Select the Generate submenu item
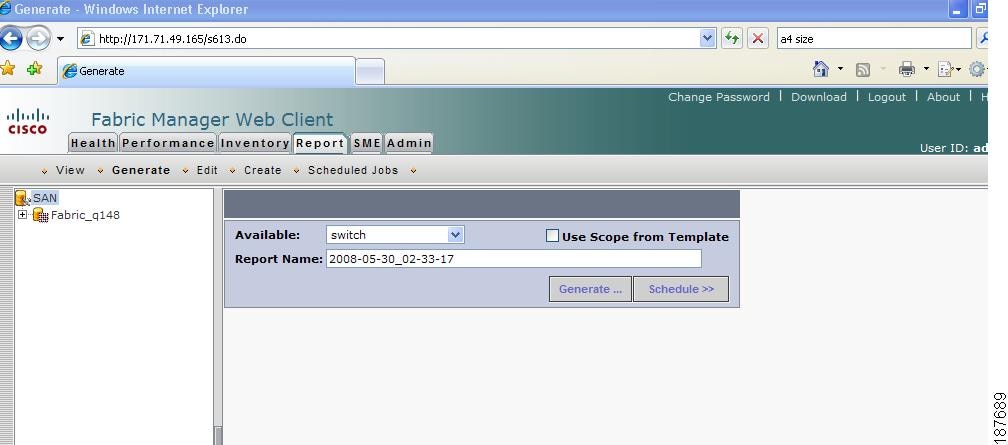 click(141, 170)
